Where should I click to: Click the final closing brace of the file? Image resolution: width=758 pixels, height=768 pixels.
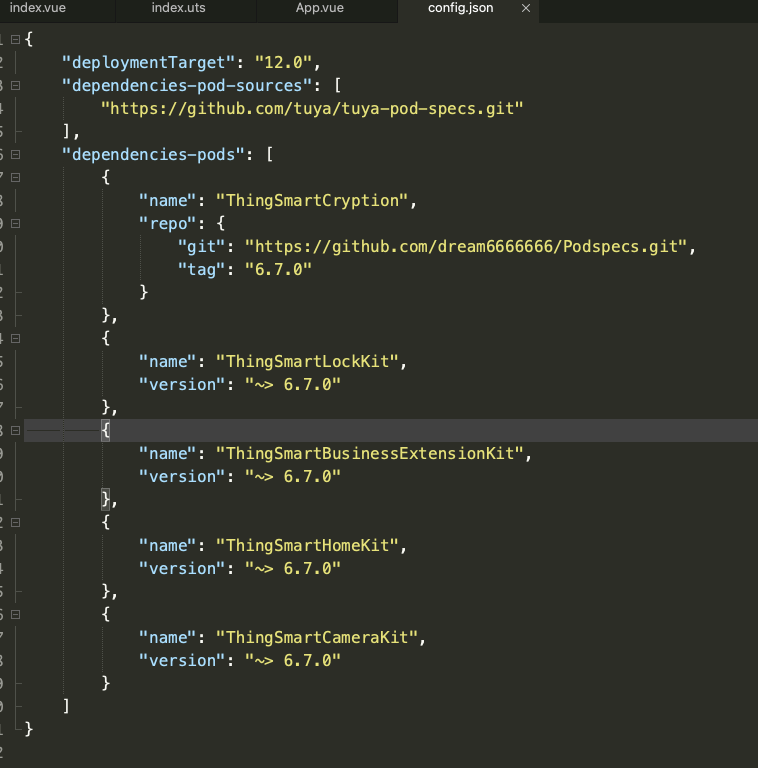click(28, 729)
